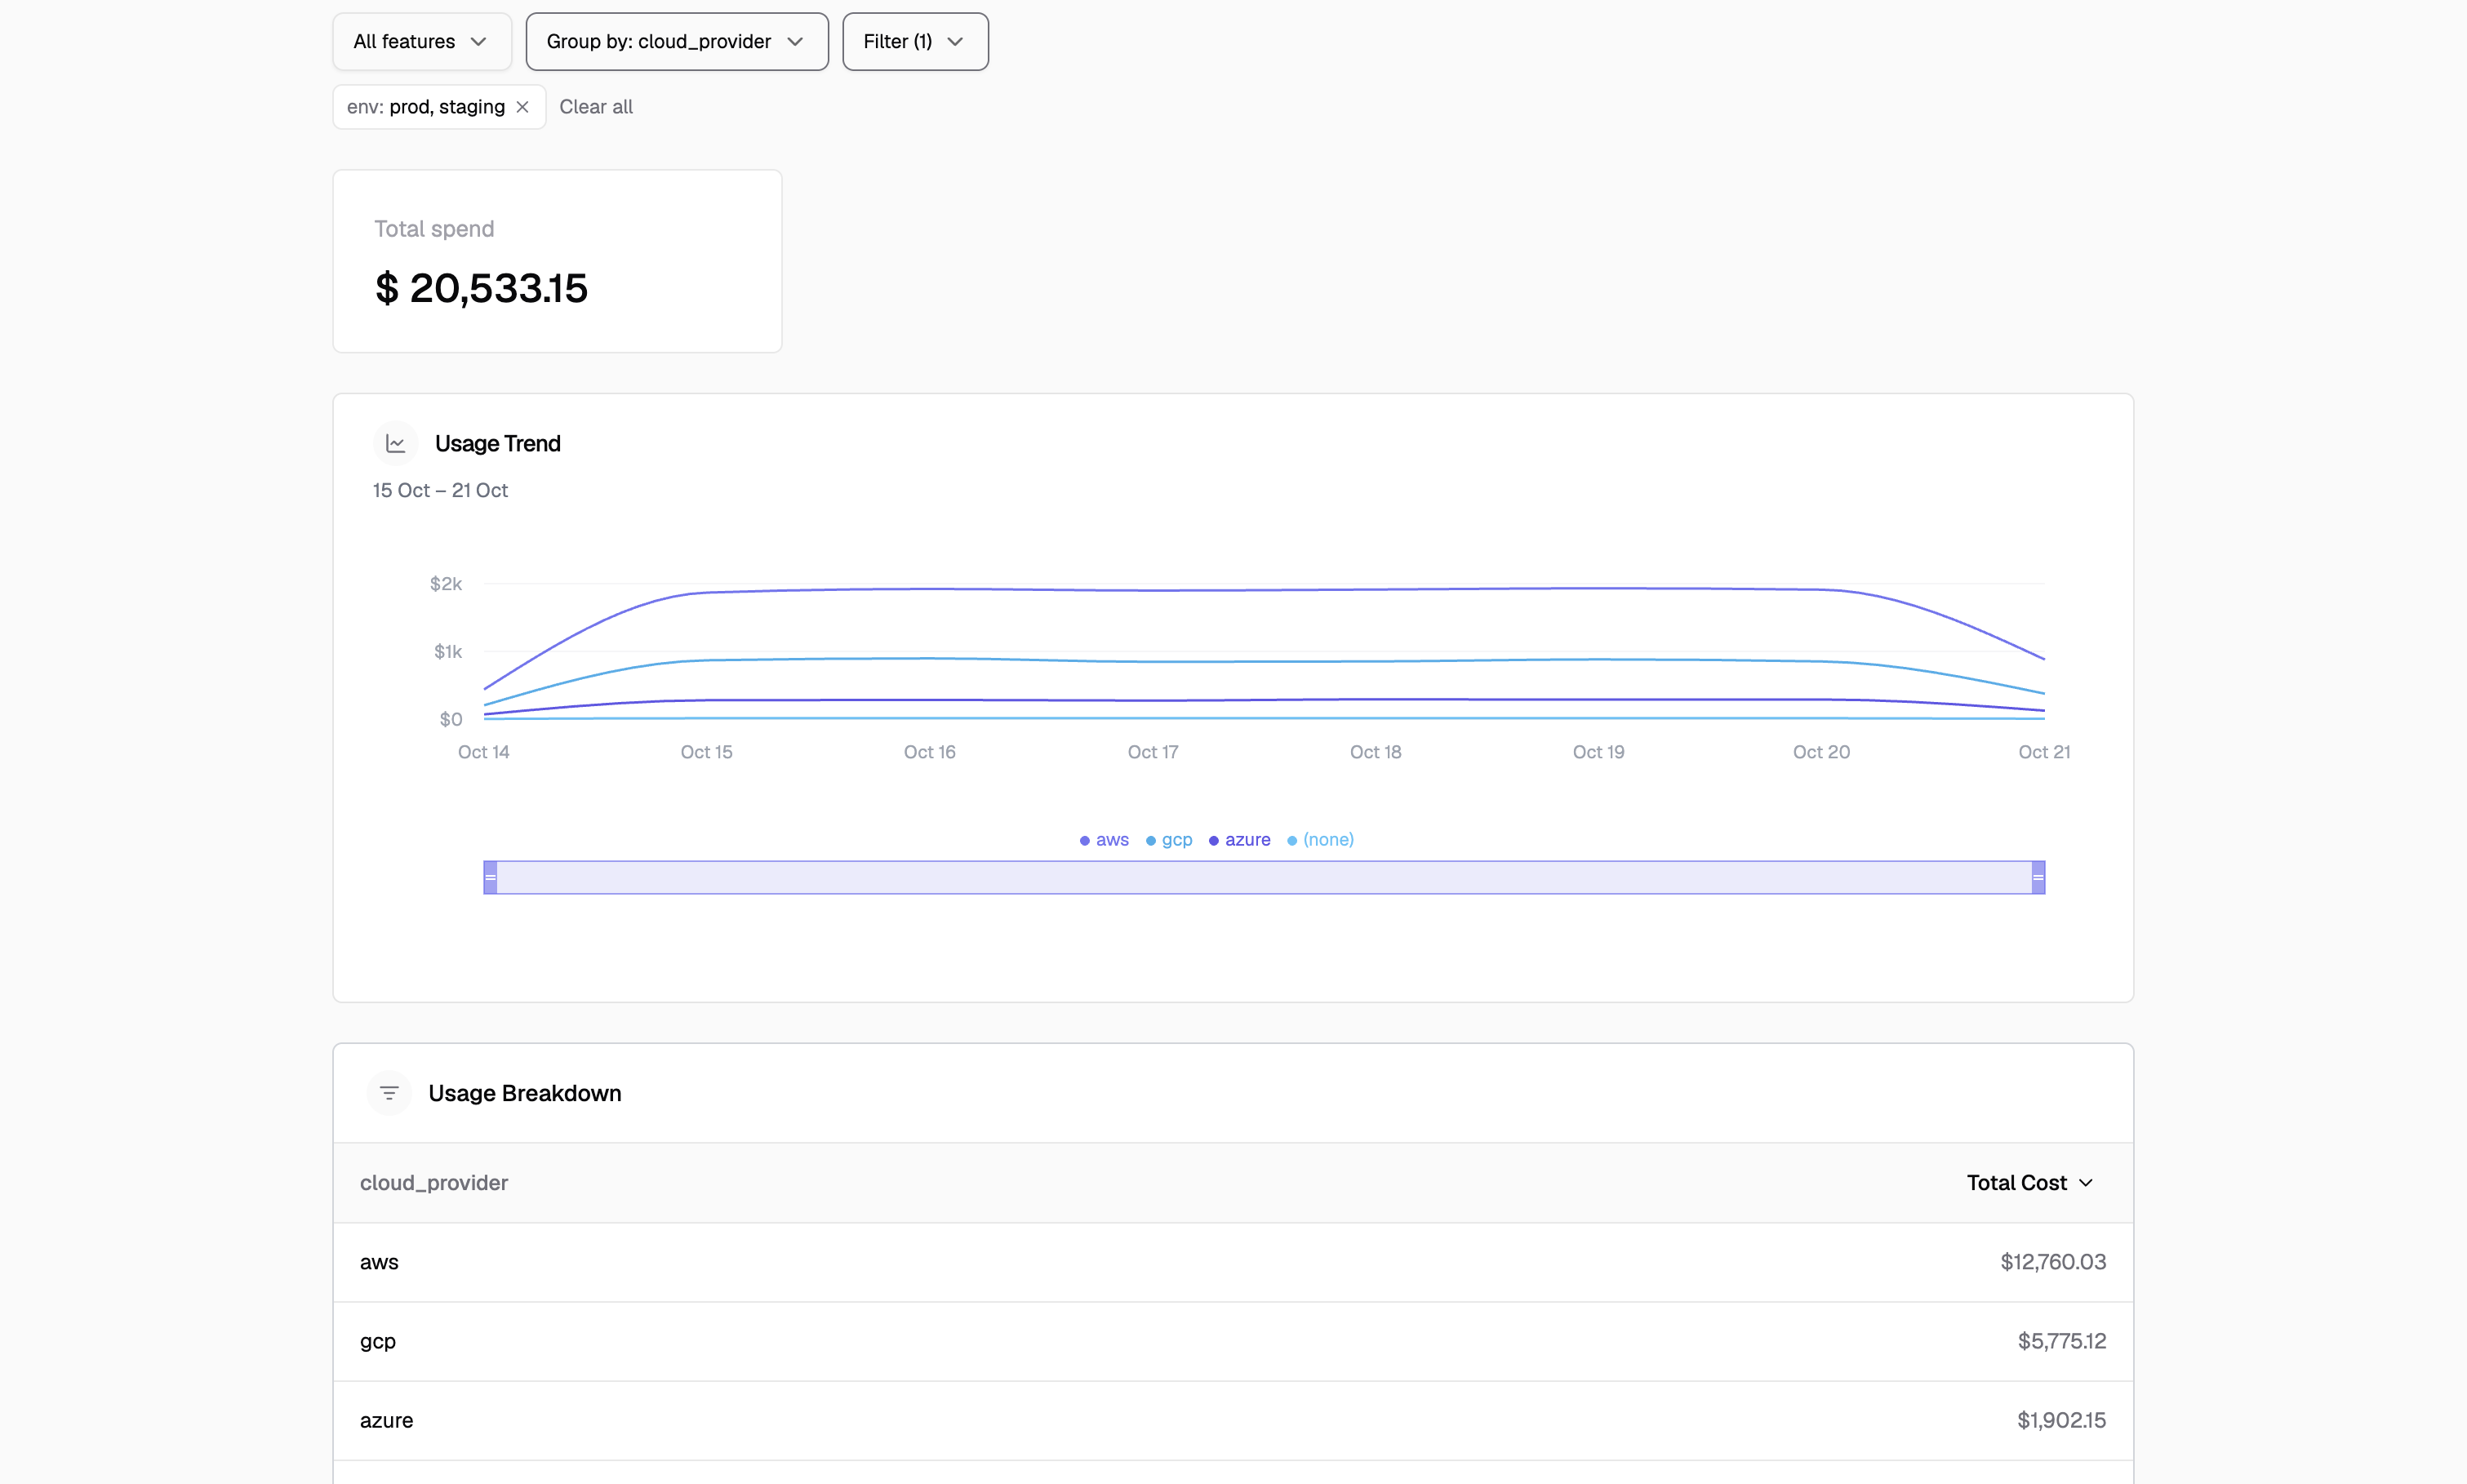Toggle the aws legend series
The image size is (2467, 1484).
pyautogui.click(x=1103, y=840)
